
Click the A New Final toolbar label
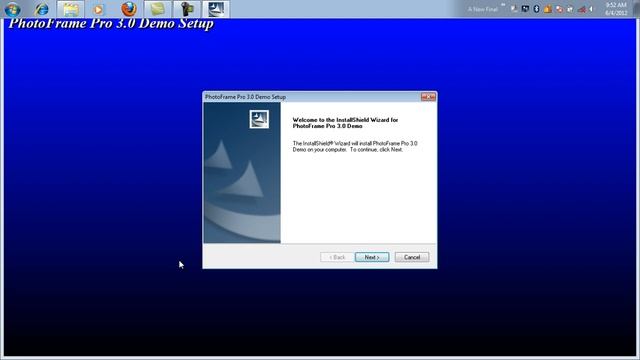482,9
